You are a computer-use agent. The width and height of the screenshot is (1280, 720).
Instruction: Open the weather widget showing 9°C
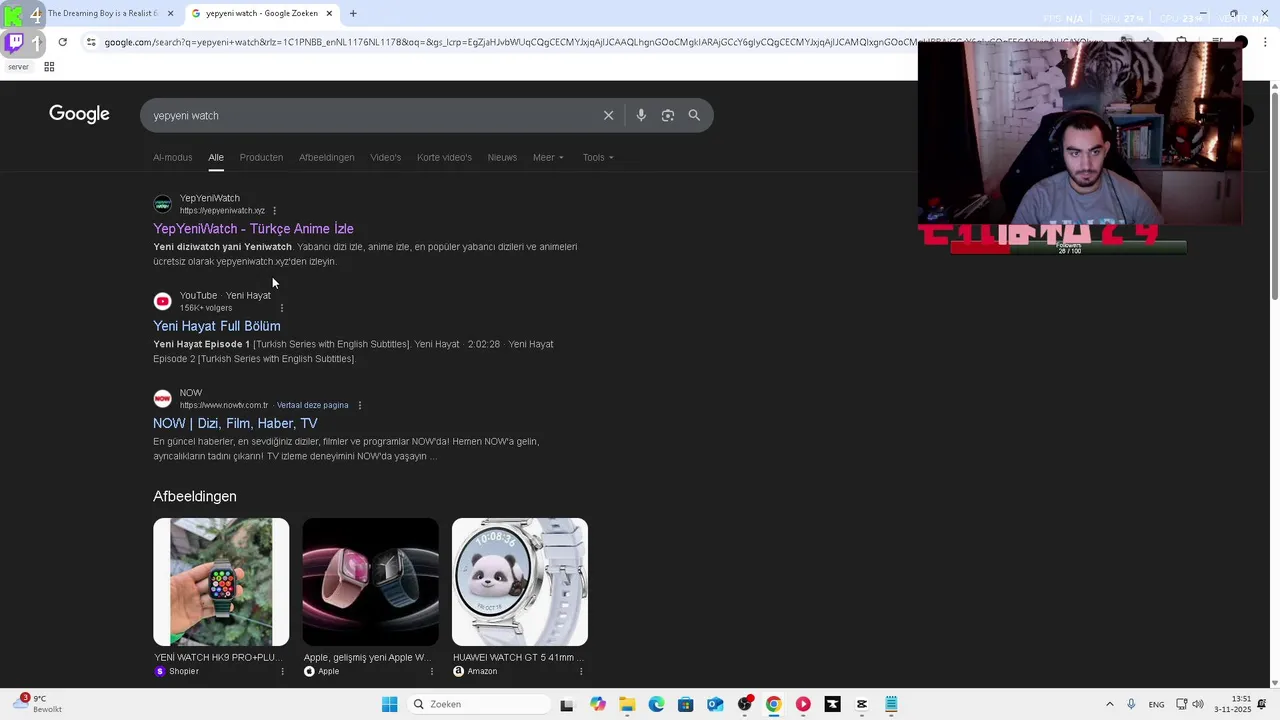(36, 704)
